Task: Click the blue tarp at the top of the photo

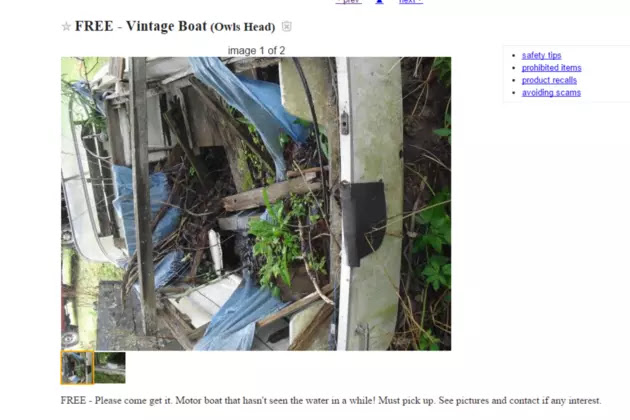Action: 249,104
